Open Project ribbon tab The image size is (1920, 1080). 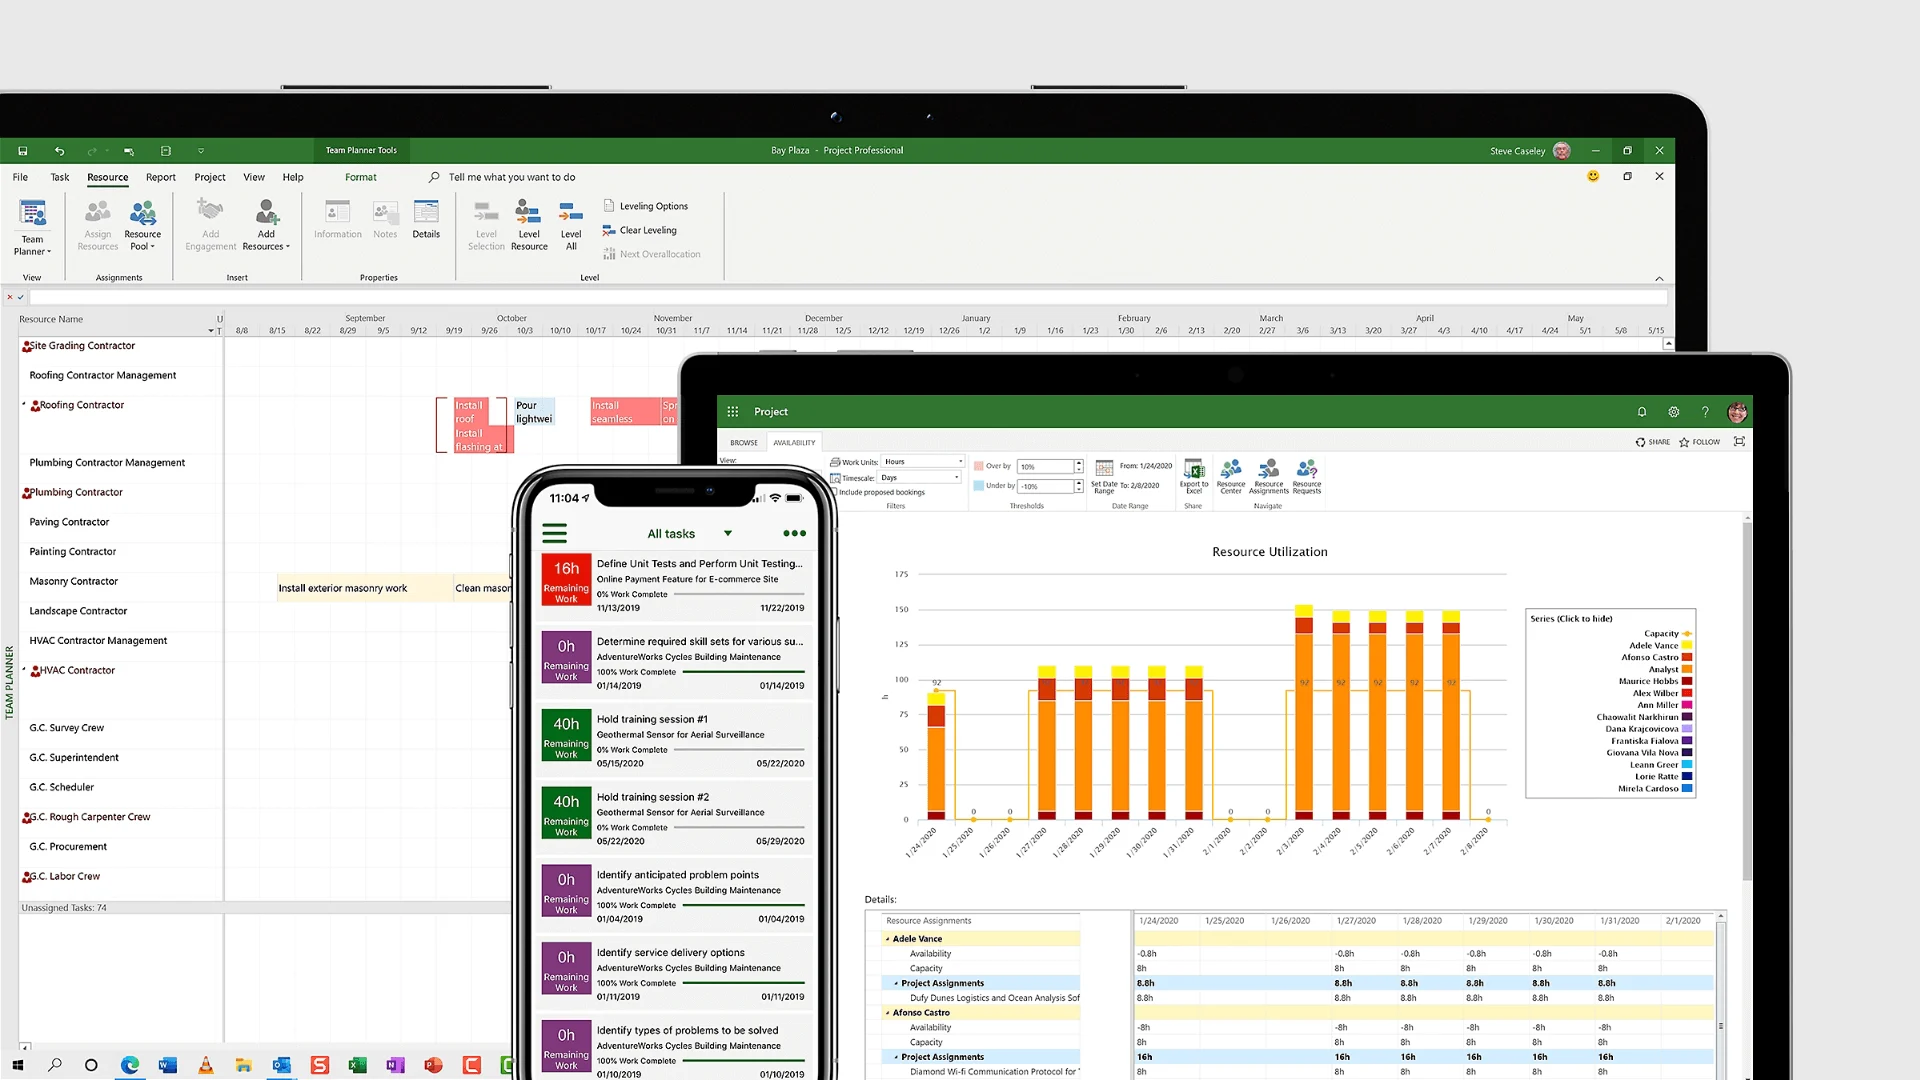click(210, 177)
